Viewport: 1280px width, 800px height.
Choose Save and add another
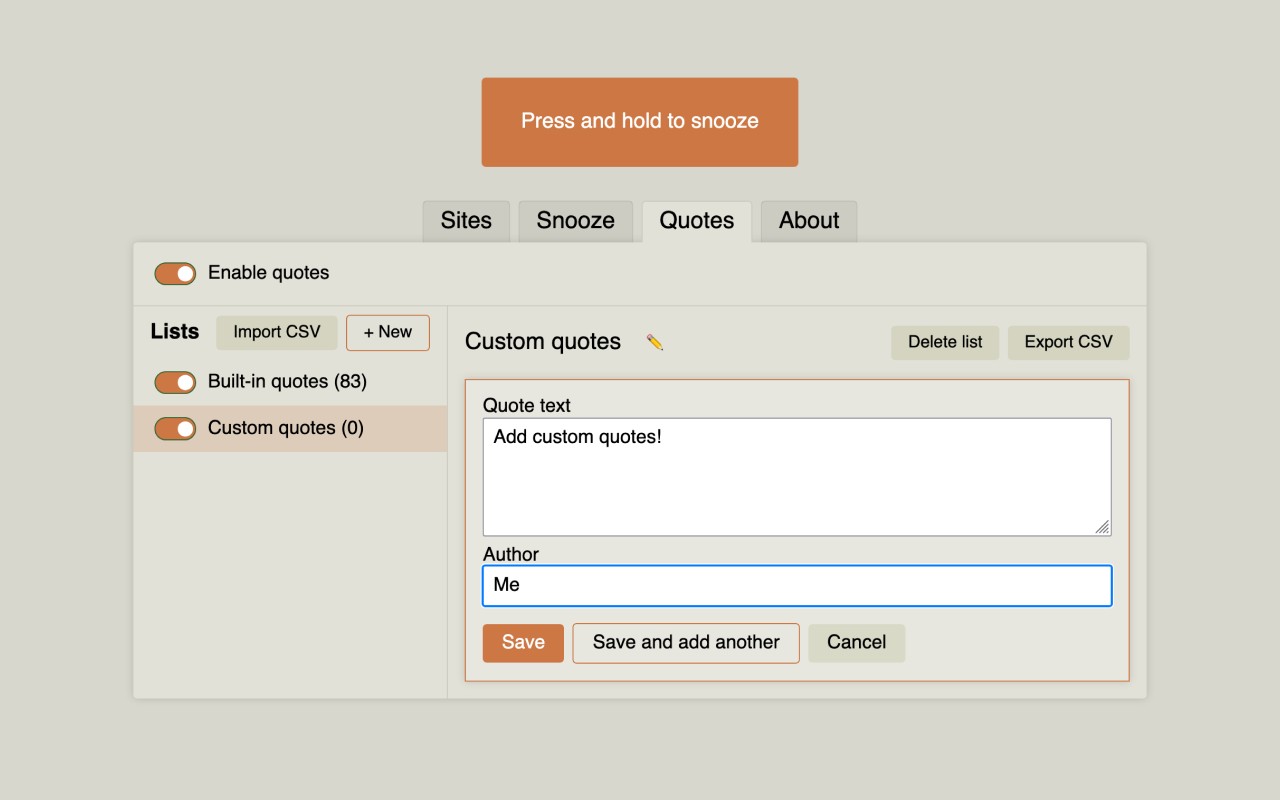click(686, 643)
